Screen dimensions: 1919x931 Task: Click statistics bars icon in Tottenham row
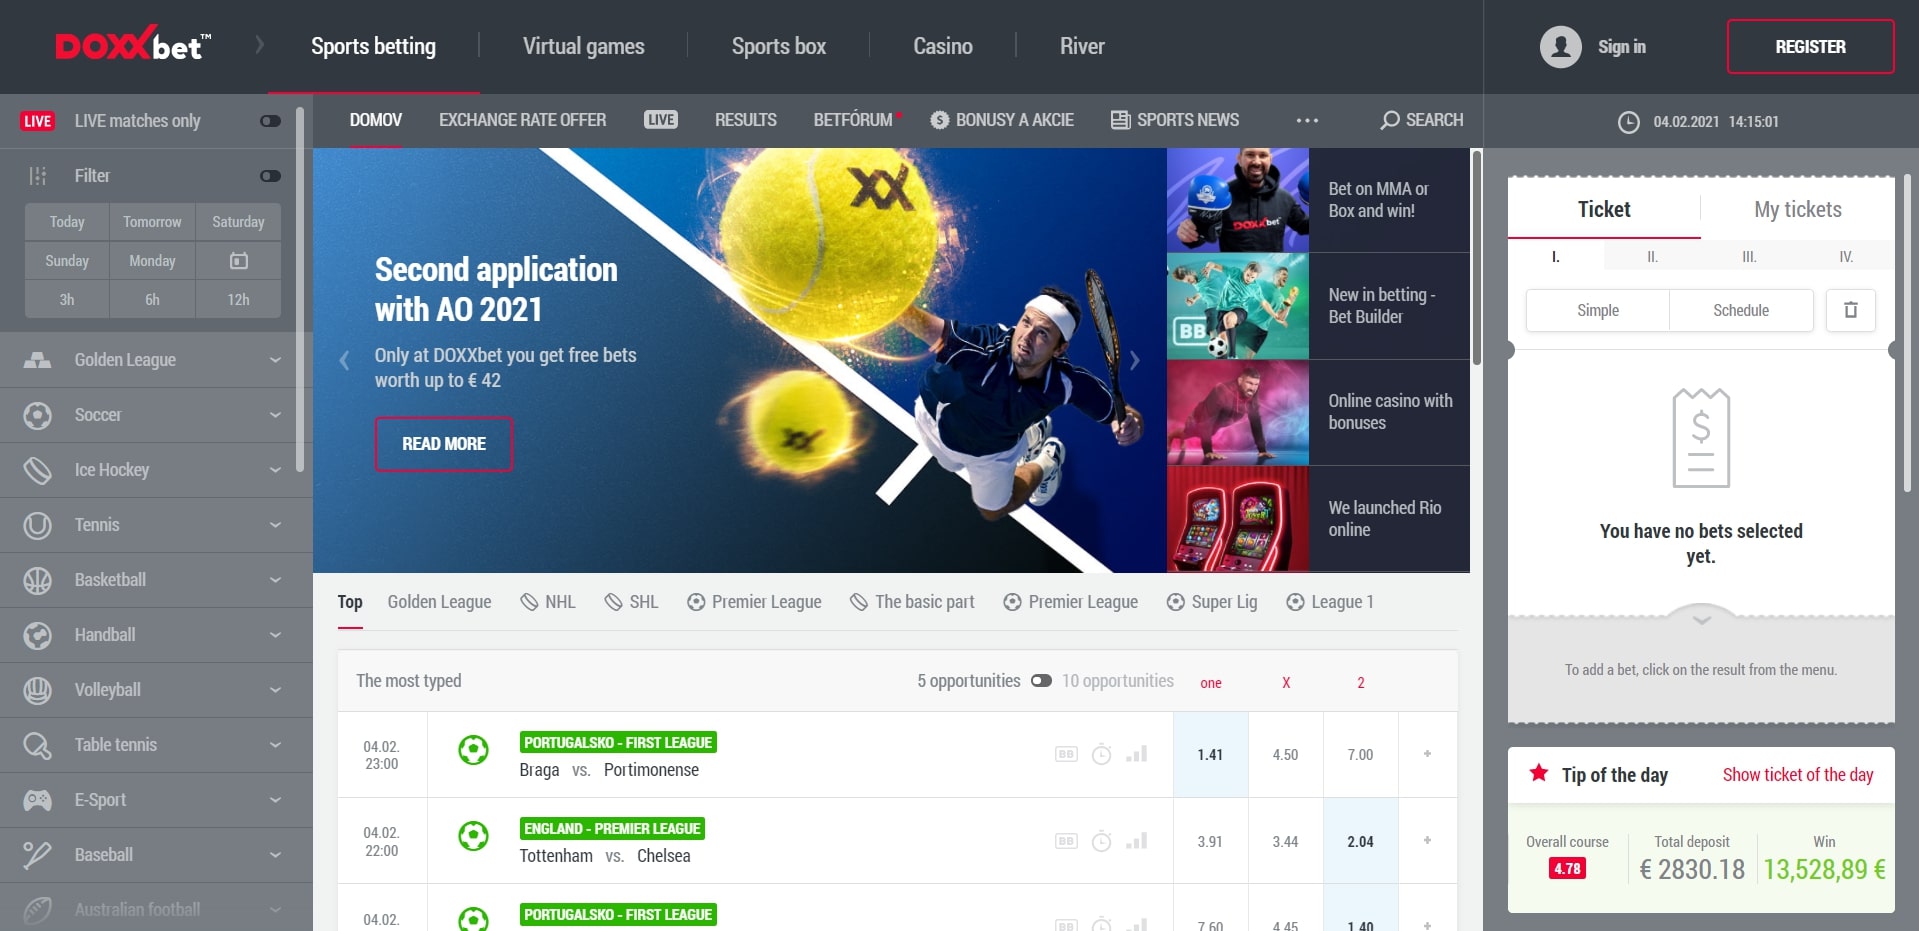coord(1136,841)
